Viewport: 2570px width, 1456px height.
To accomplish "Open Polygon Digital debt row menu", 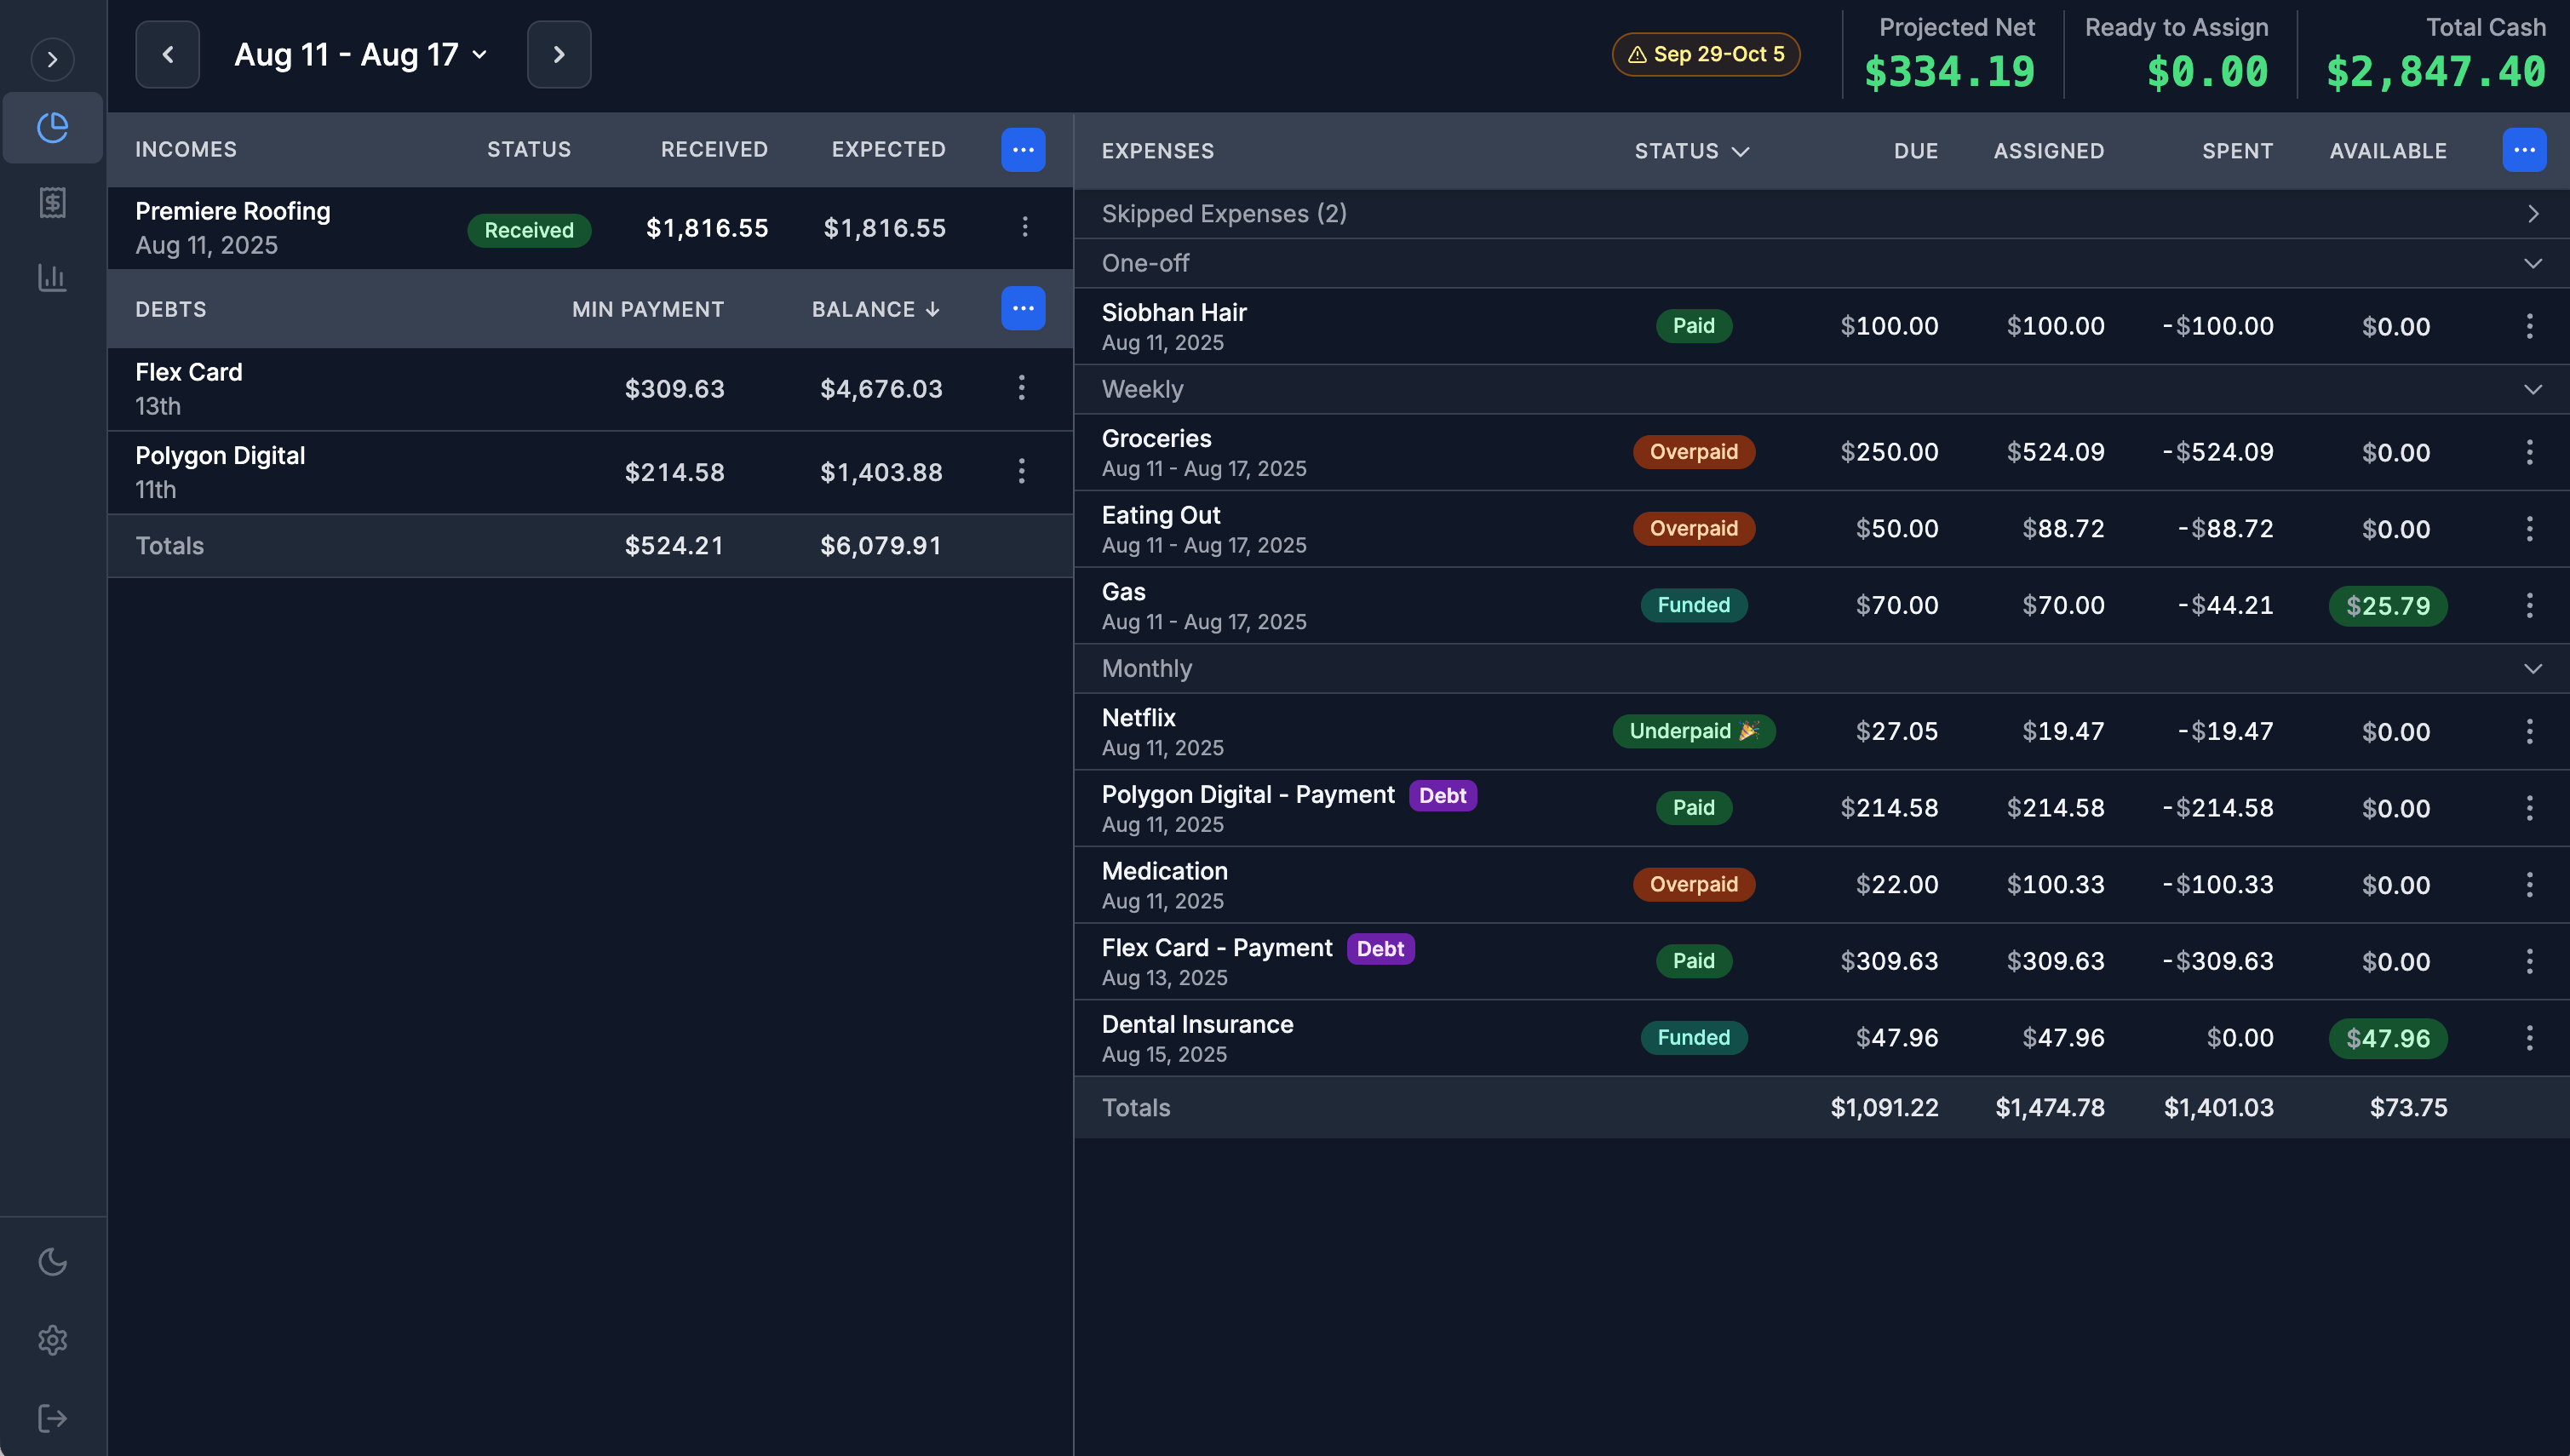I will click(x=1021, y=471).
